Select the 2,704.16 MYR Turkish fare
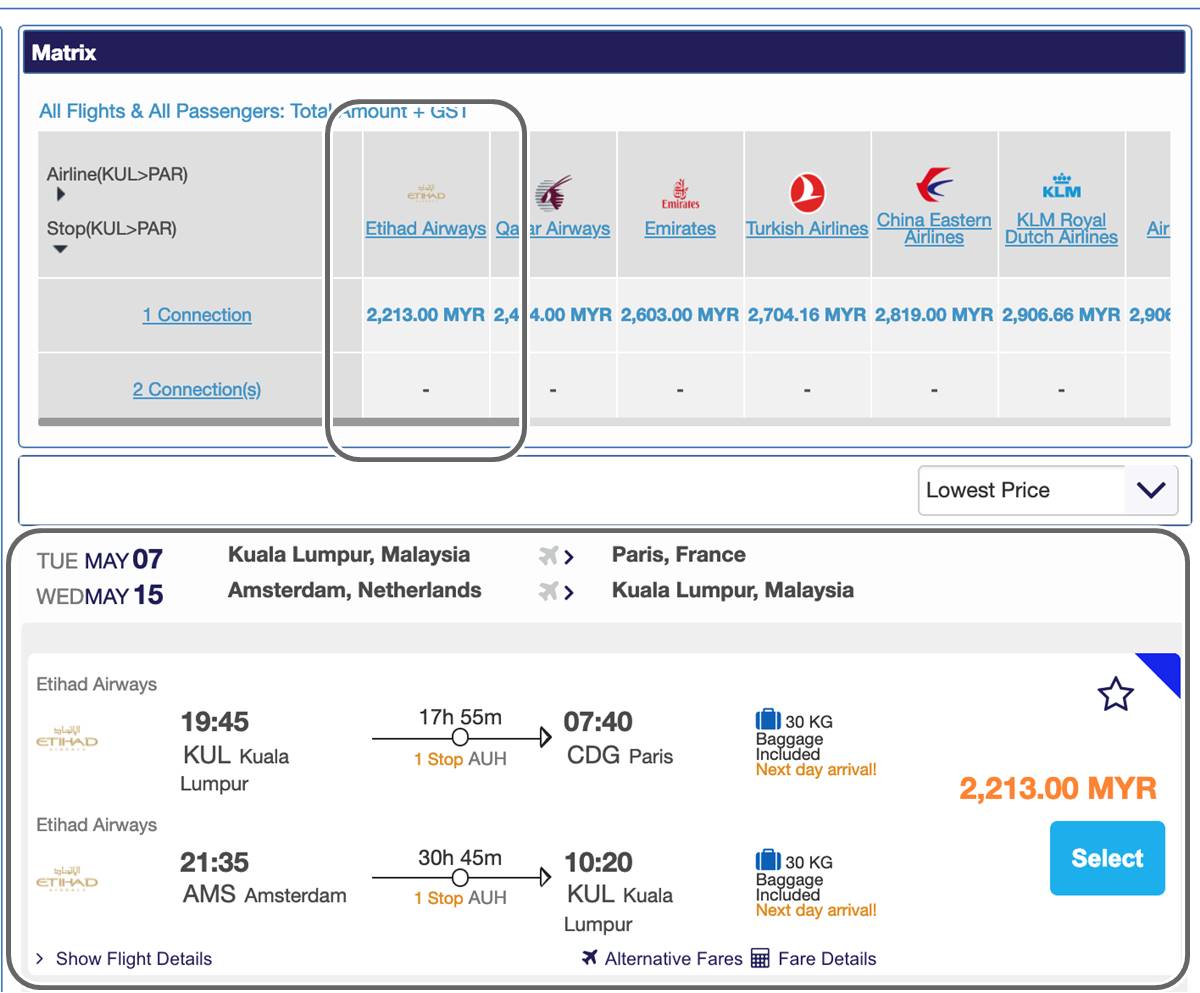1200x993 pixels. (807, 314)
